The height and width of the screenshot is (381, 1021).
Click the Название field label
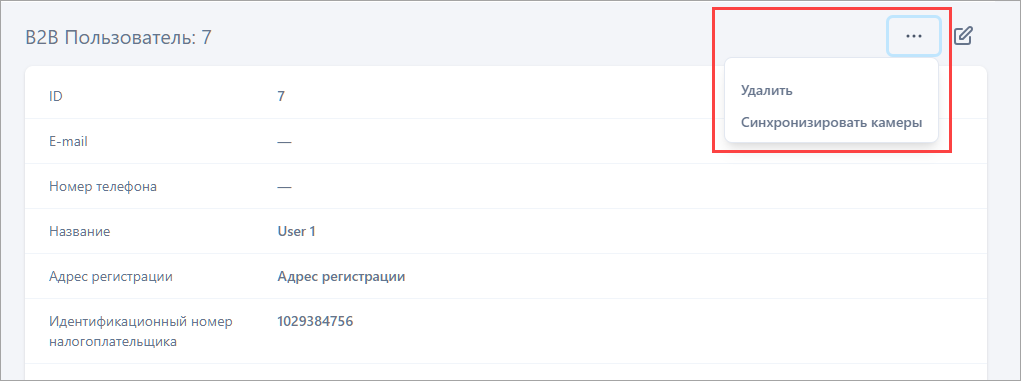pyautogui.click(x=79, y=231)
